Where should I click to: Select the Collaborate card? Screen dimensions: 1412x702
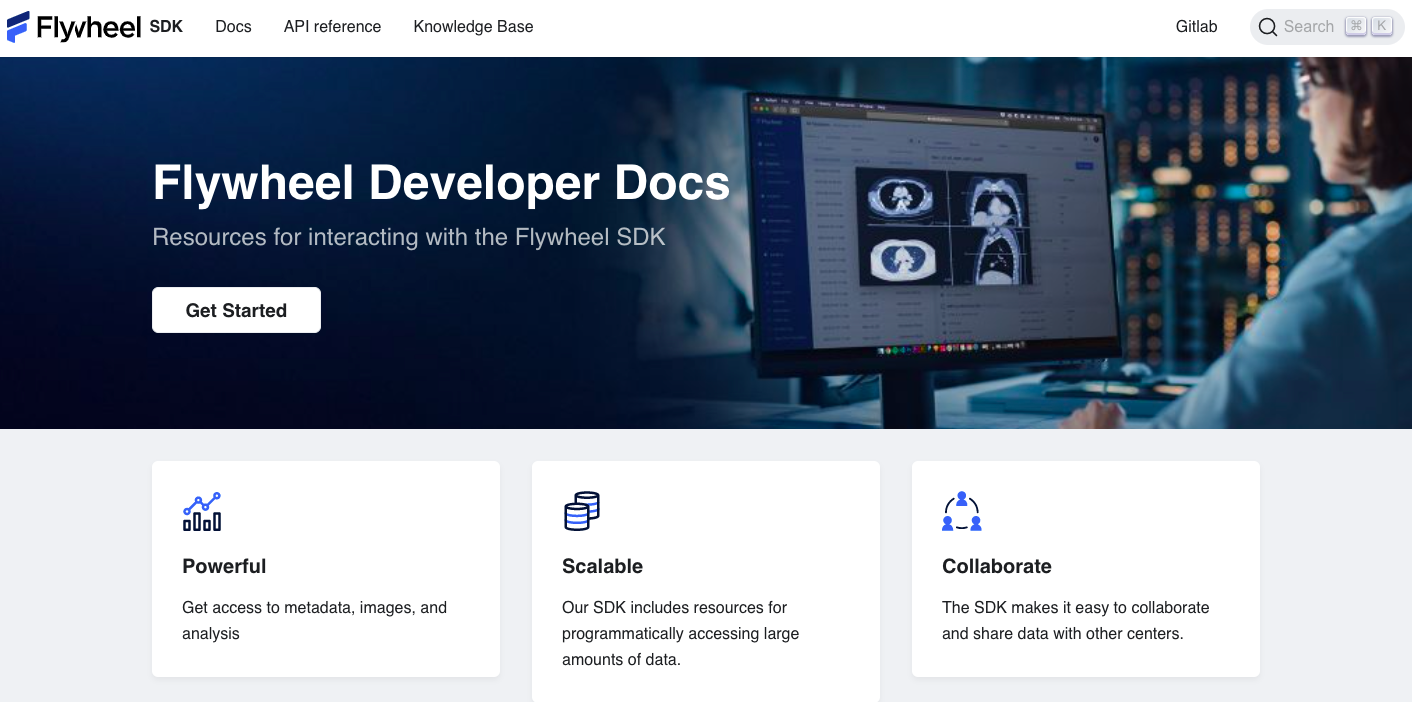tap(1086, 568)
